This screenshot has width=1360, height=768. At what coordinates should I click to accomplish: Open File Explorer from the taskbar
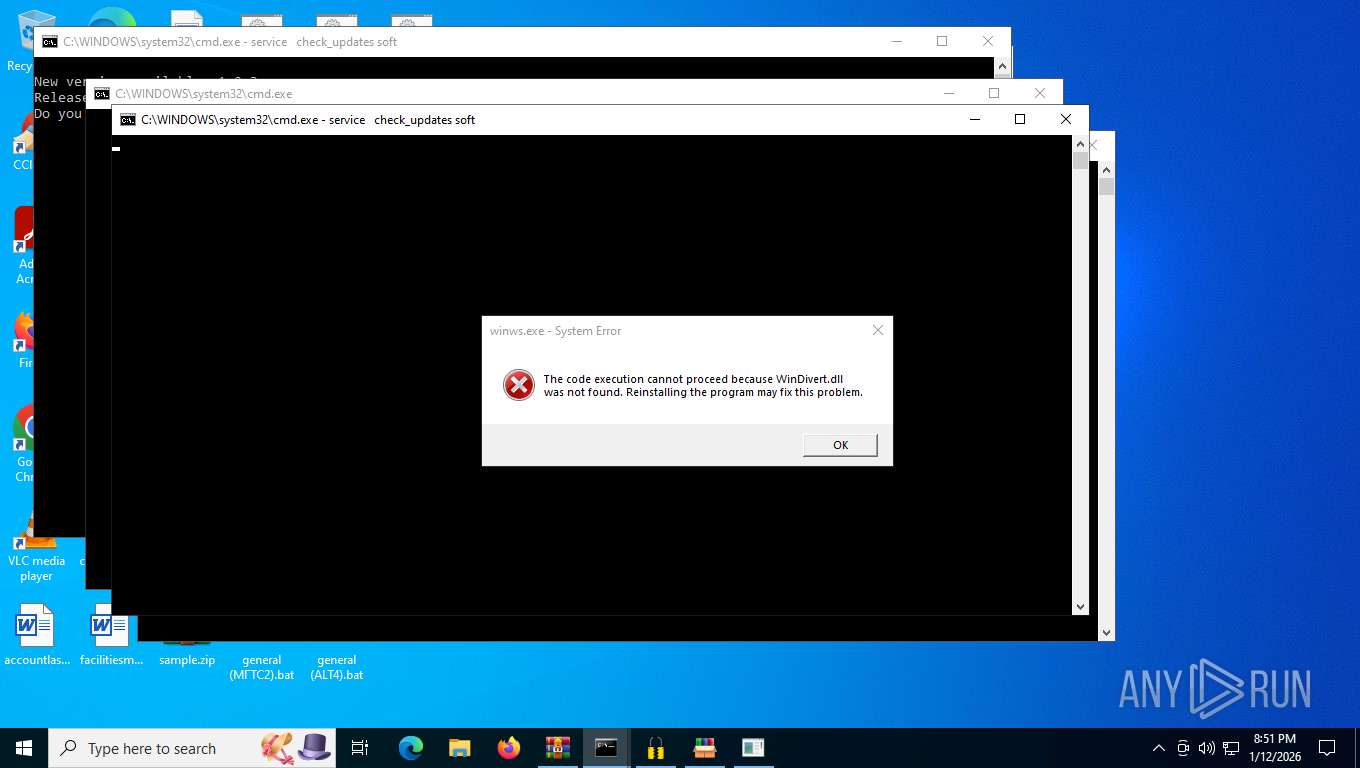tap(460, 748)
